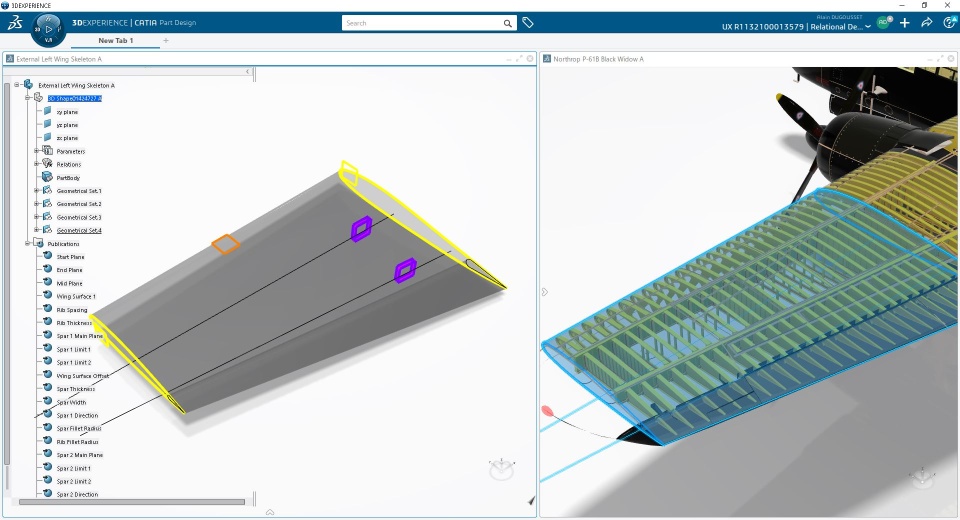The image size is (960, 520).
Task: Collapse the 3D Shape node
Action: pos(27,98)
